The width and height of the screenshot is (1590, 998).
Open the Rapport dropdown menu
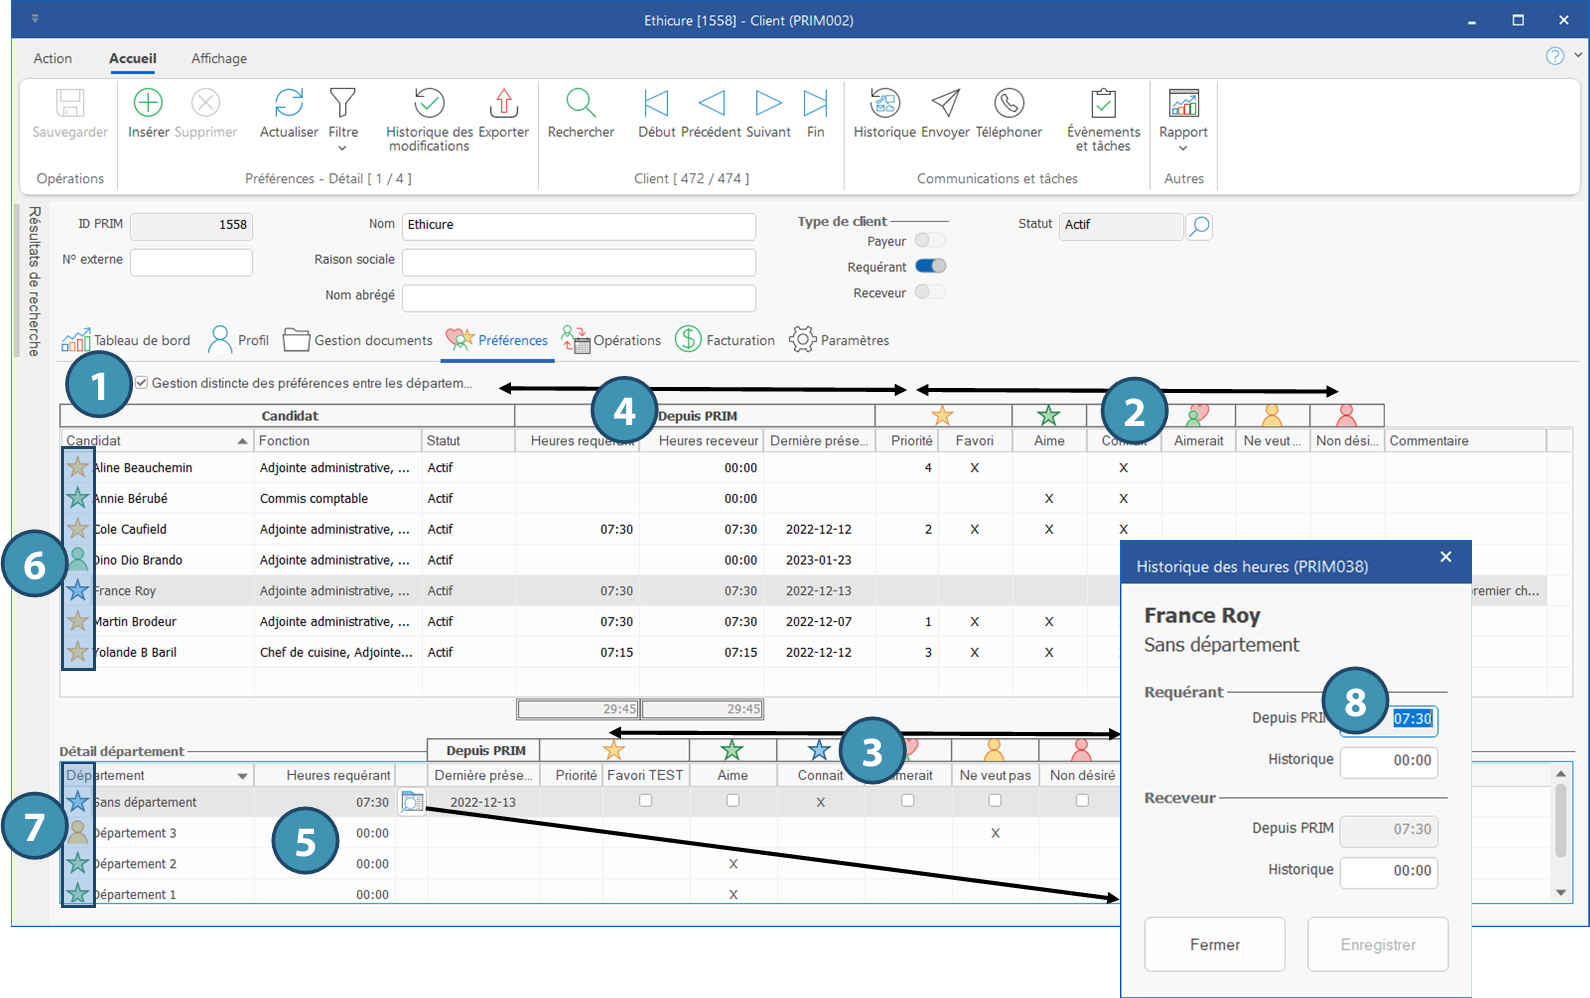1183,148
